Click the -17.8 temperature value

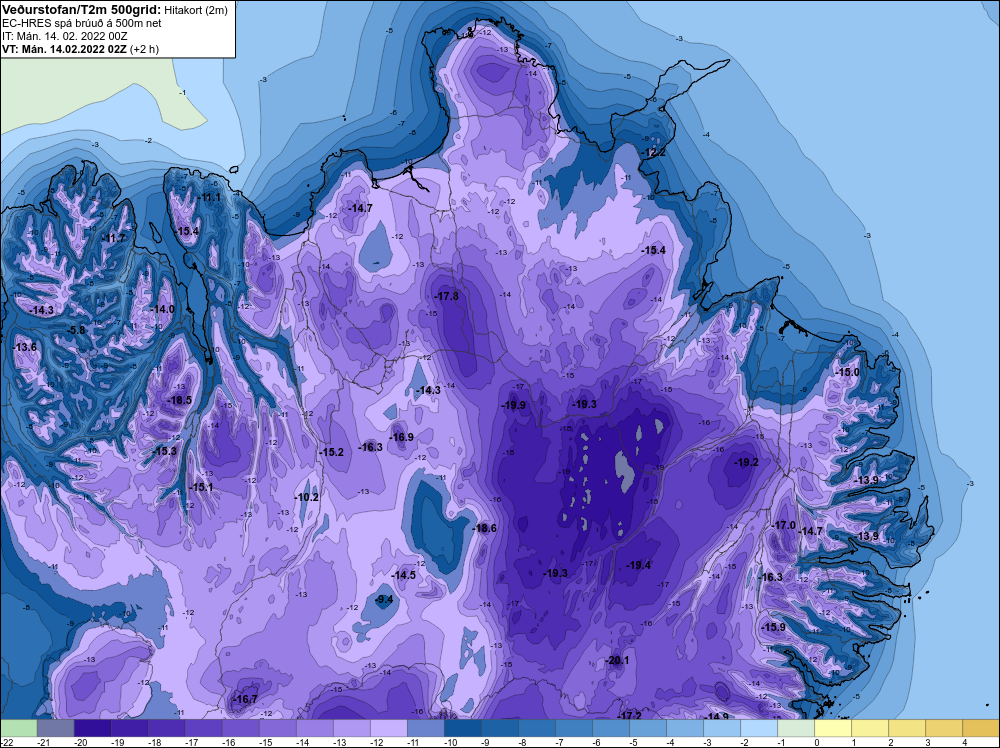[446, 297]
